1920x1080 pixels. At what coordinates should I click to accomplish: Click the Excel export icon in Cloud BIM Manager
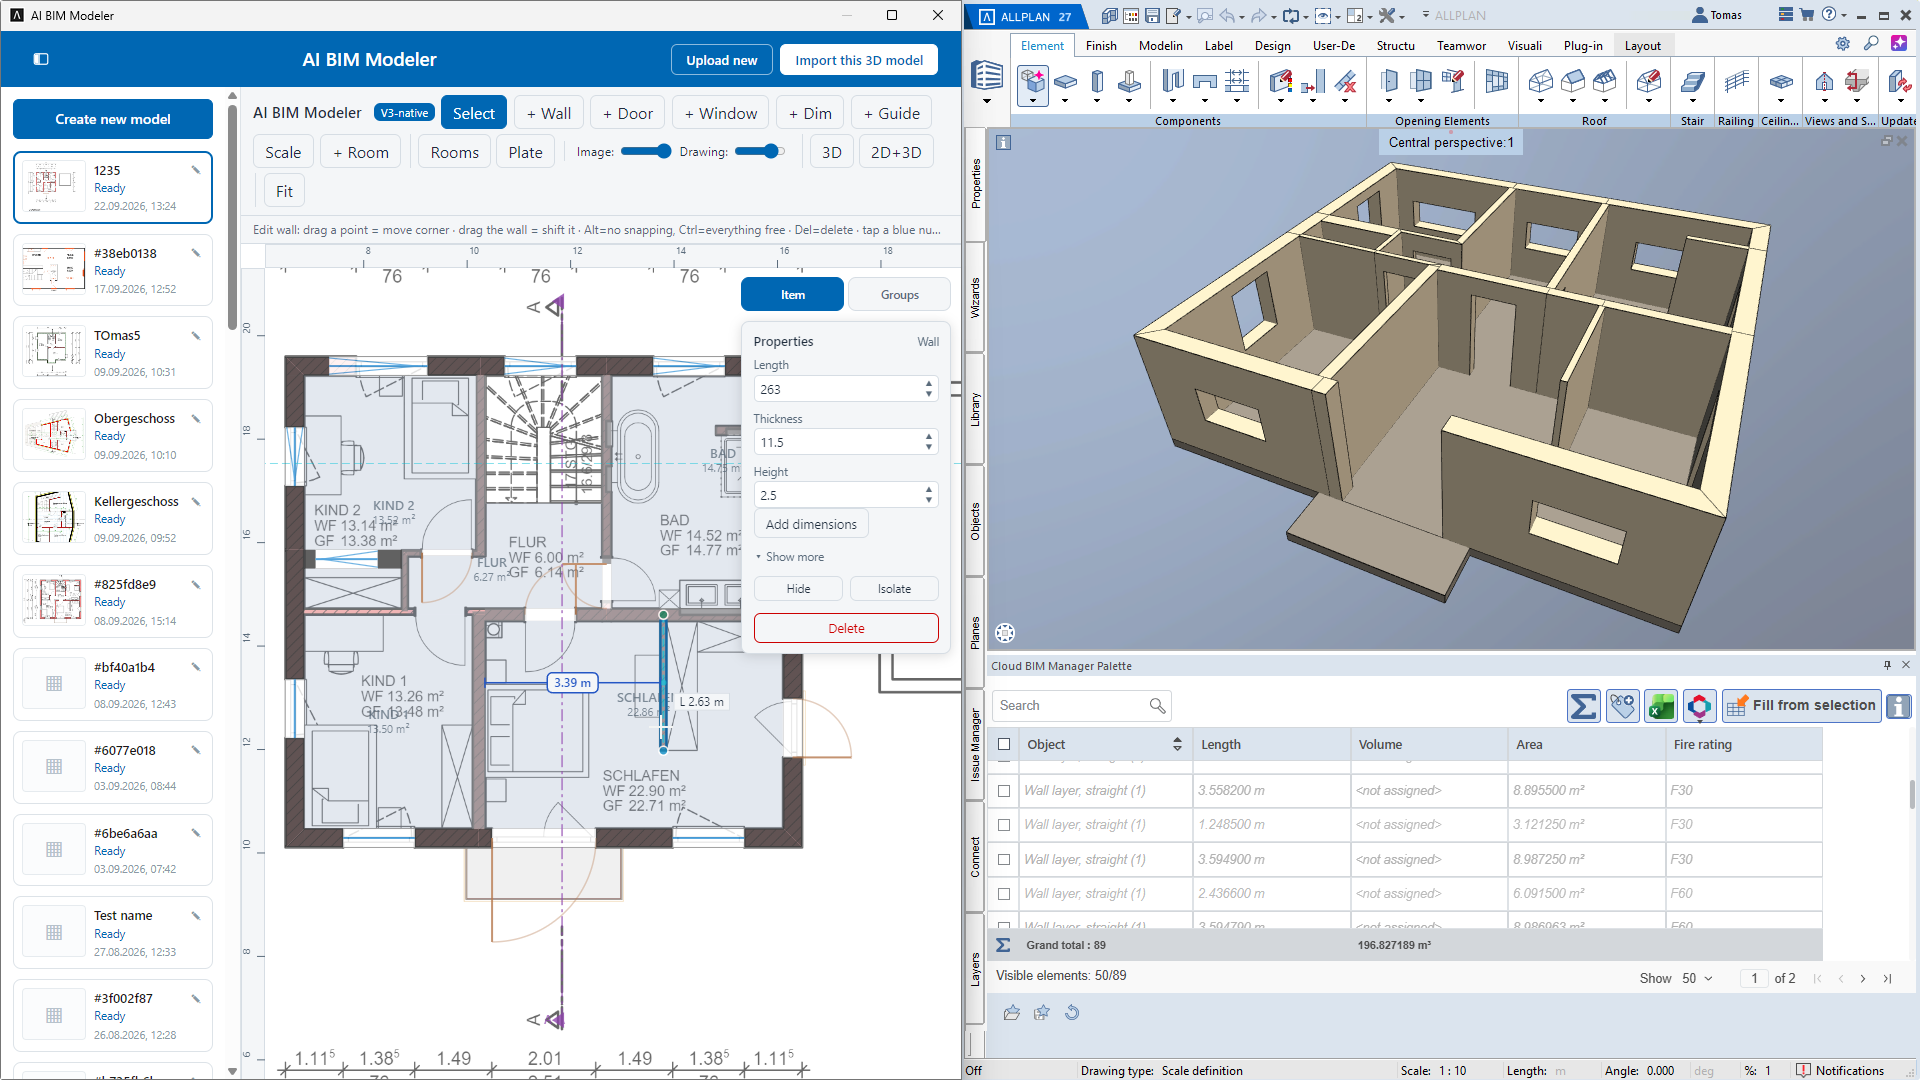click(1661, 706)
